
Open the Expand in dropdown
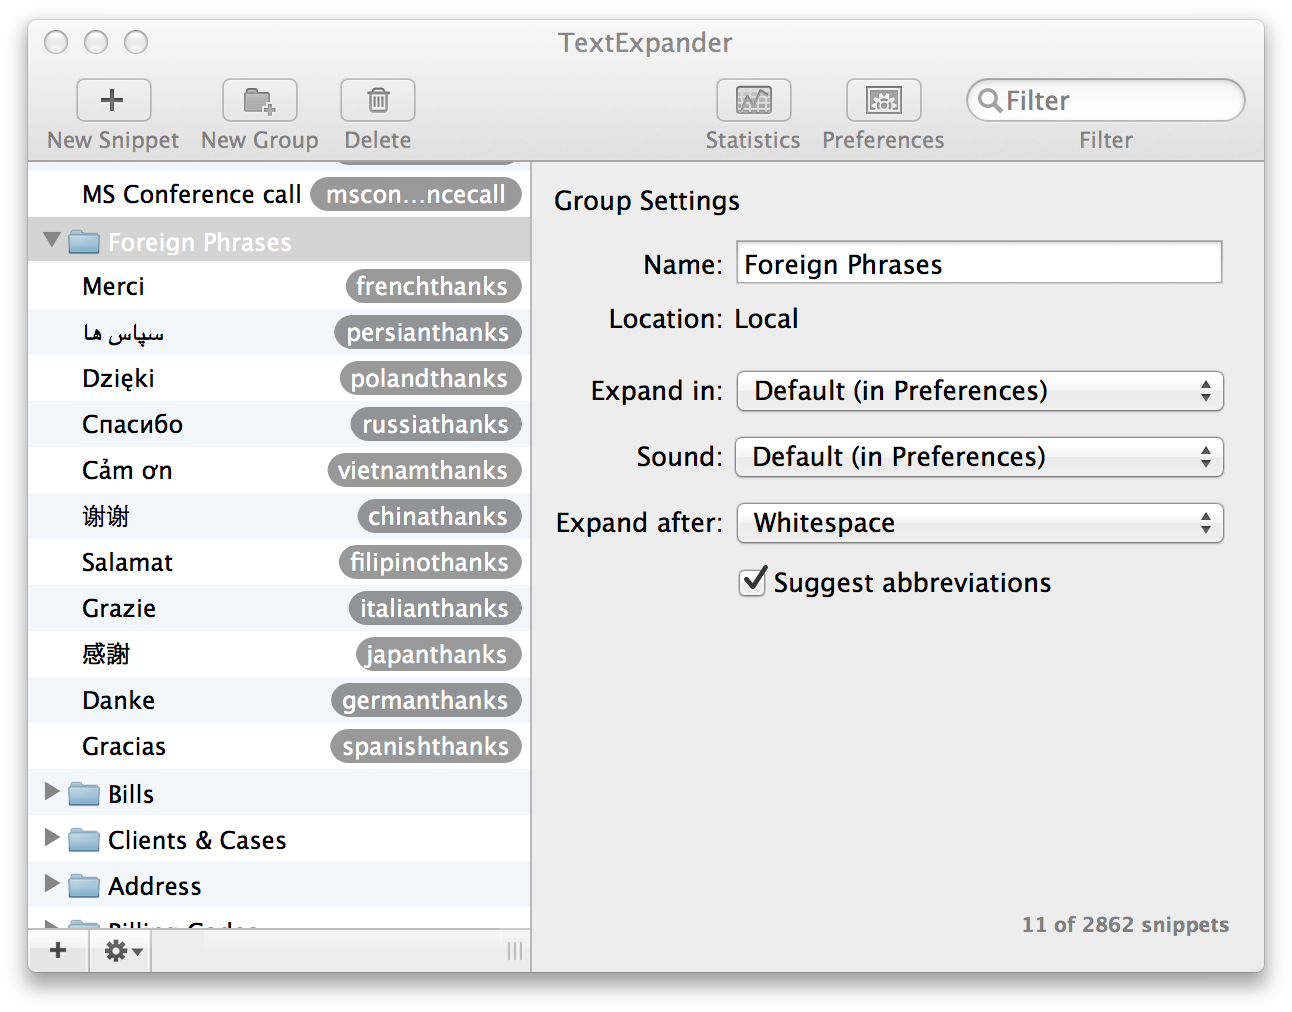click(980, 391)
